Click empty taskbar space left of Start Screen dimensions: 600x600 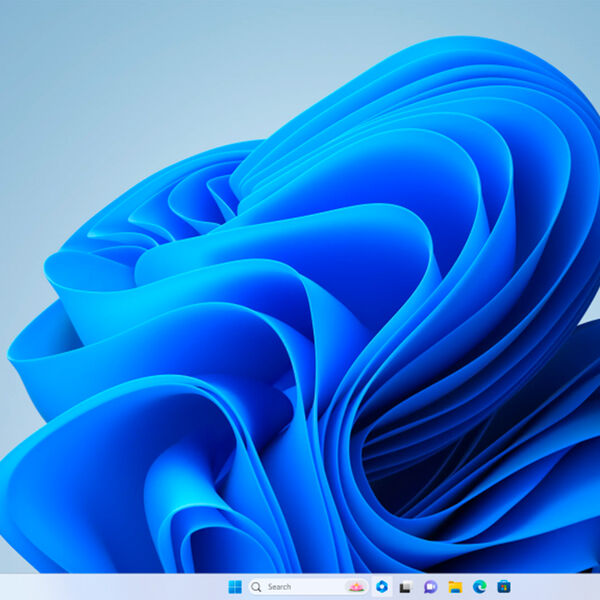(x=150, y=587)
